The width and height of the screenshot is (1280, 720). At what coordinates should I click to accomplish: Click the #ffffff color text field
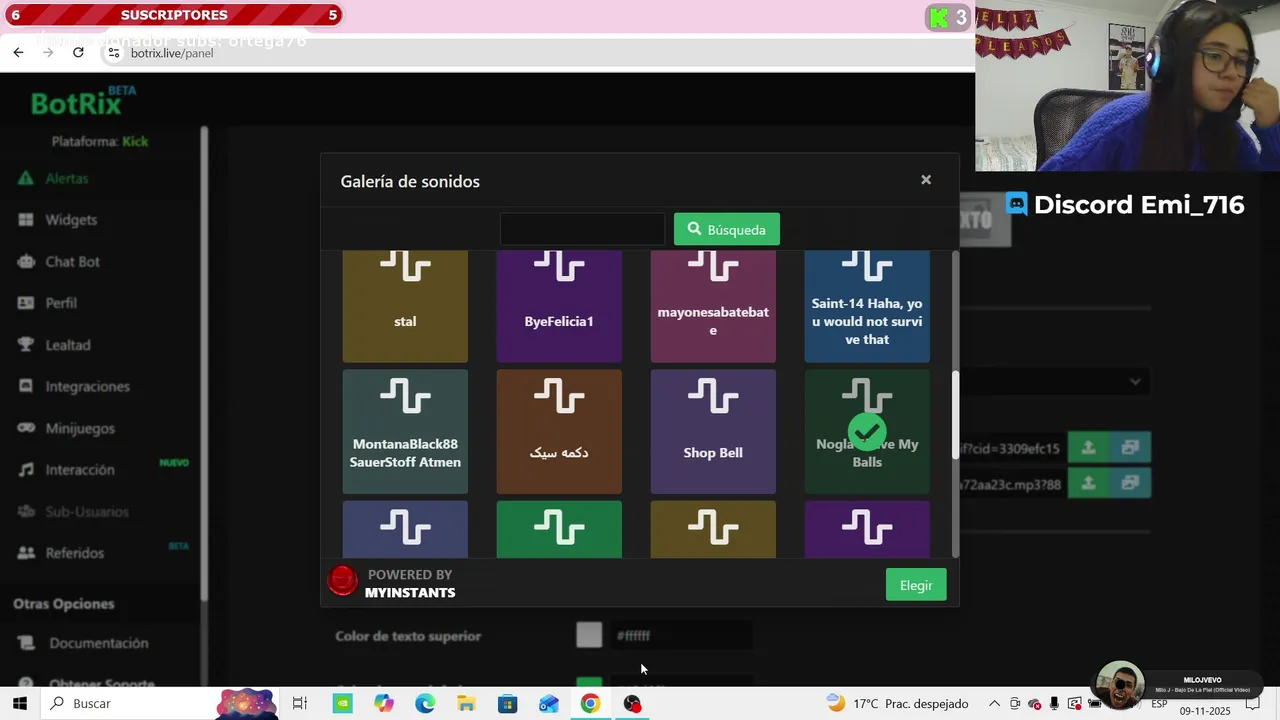(681, 635)
